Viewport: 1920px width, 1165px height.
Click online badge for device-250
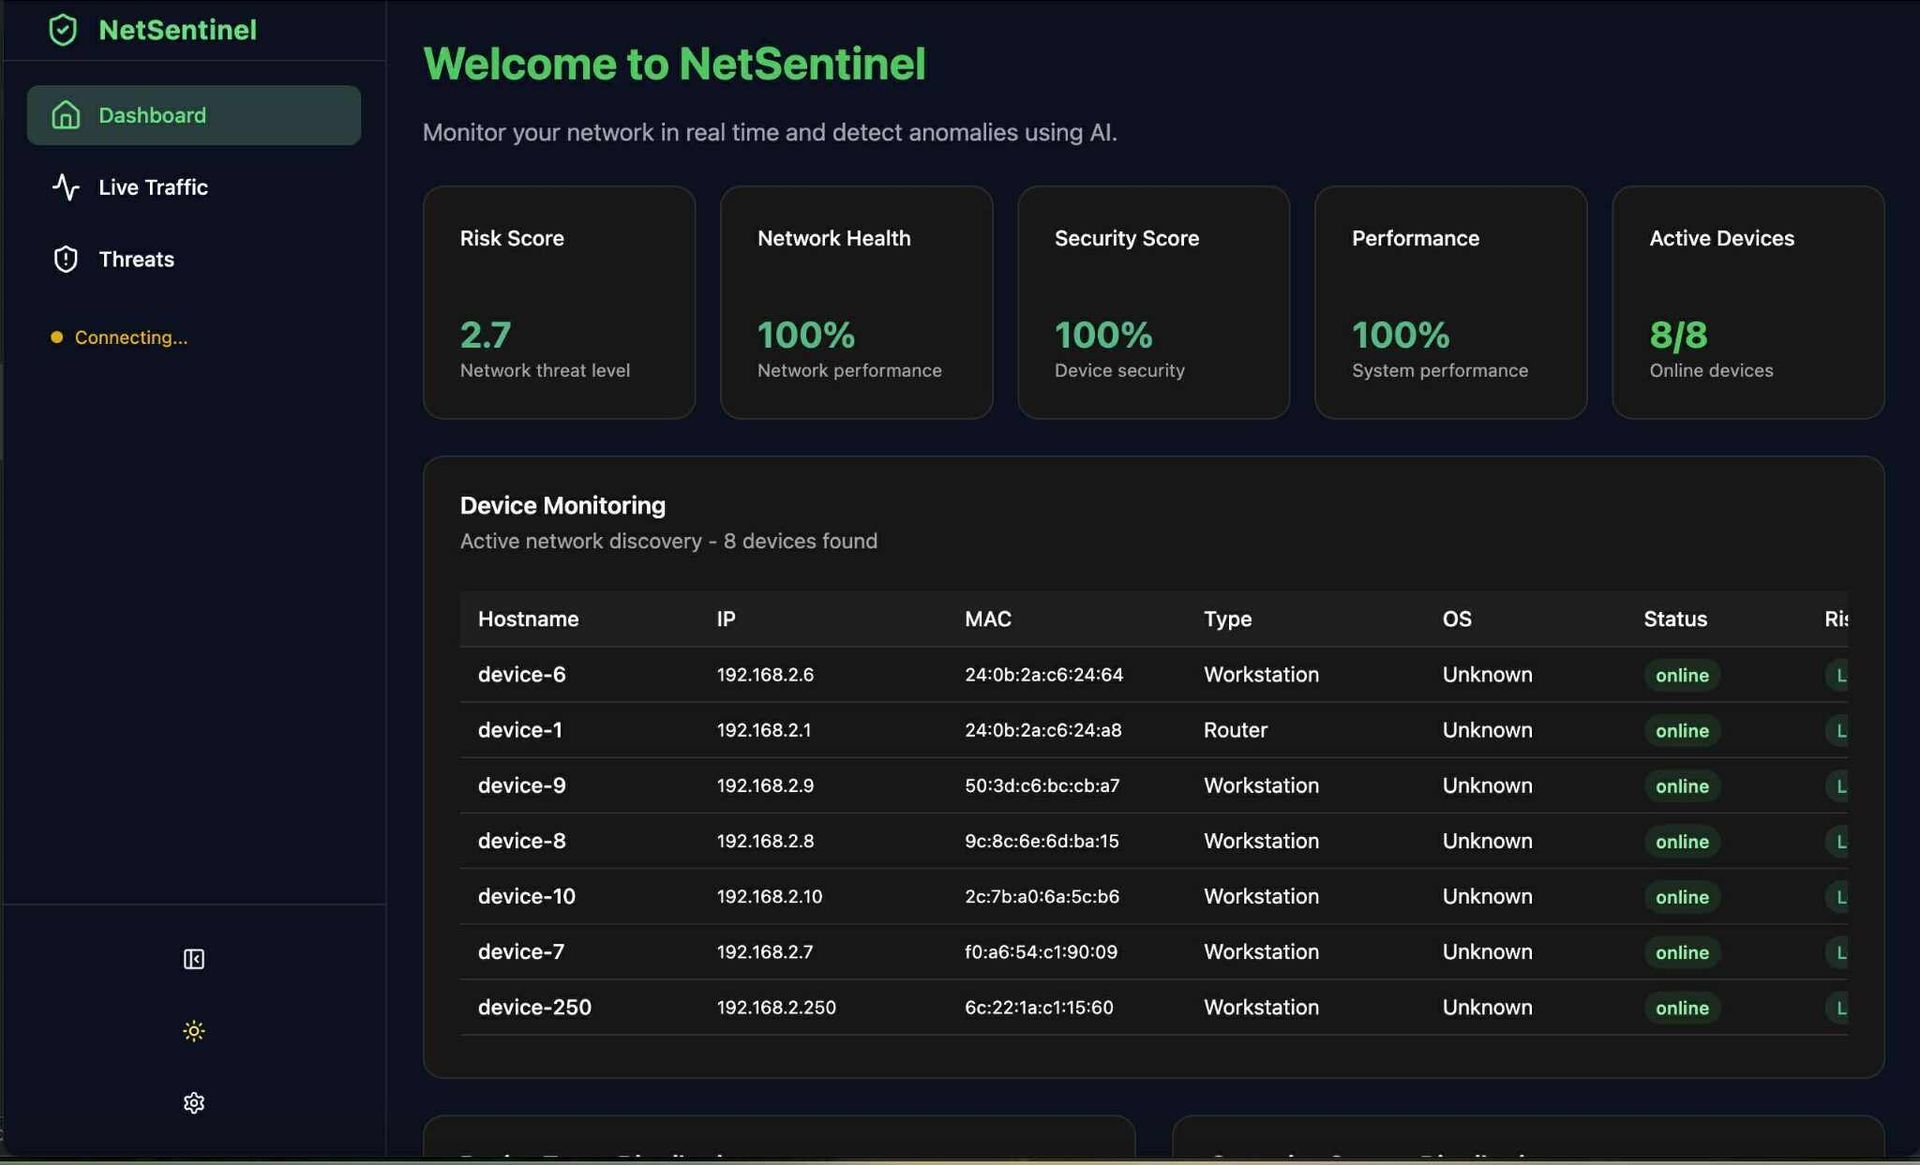(x=1681, y=1008)
